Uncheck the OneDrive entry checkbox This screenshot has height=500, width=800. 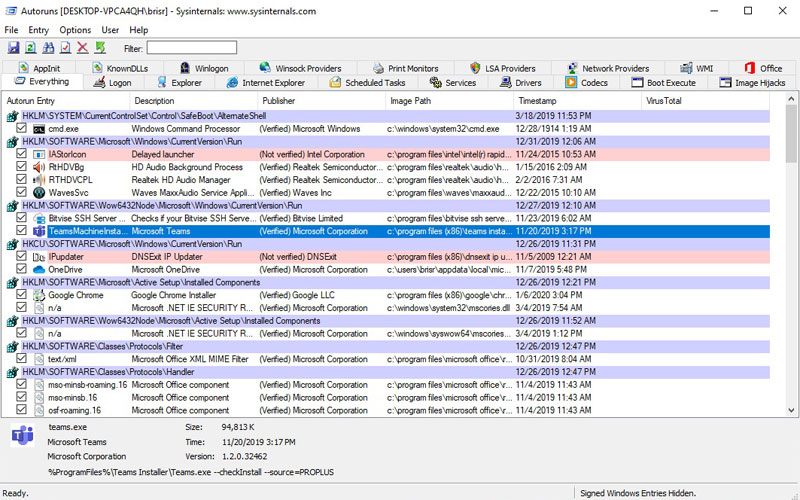tap(21, 268)
